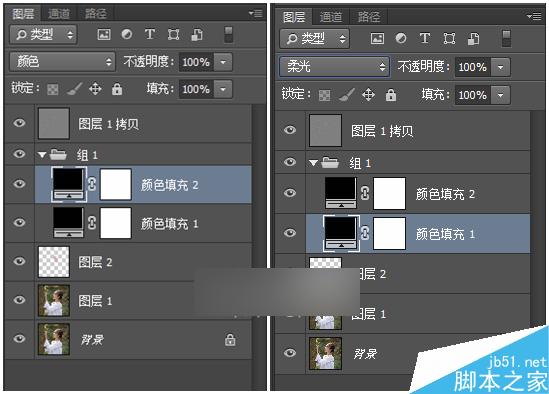
Task: Click lock position icon in right panel
Action: 368,95
